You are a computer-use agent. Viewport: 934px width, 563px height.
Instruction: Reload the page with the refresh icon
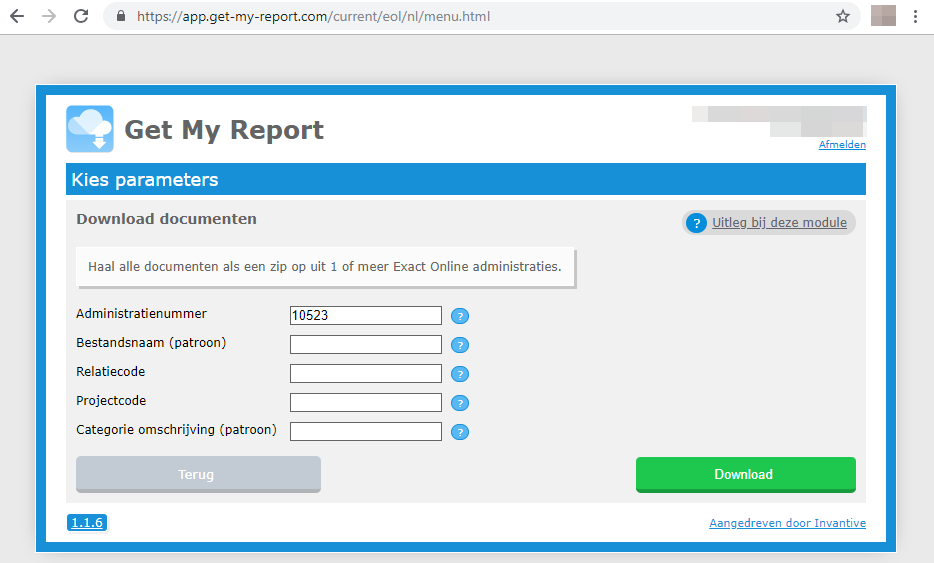pyautogui.click(x=81, y=16)
